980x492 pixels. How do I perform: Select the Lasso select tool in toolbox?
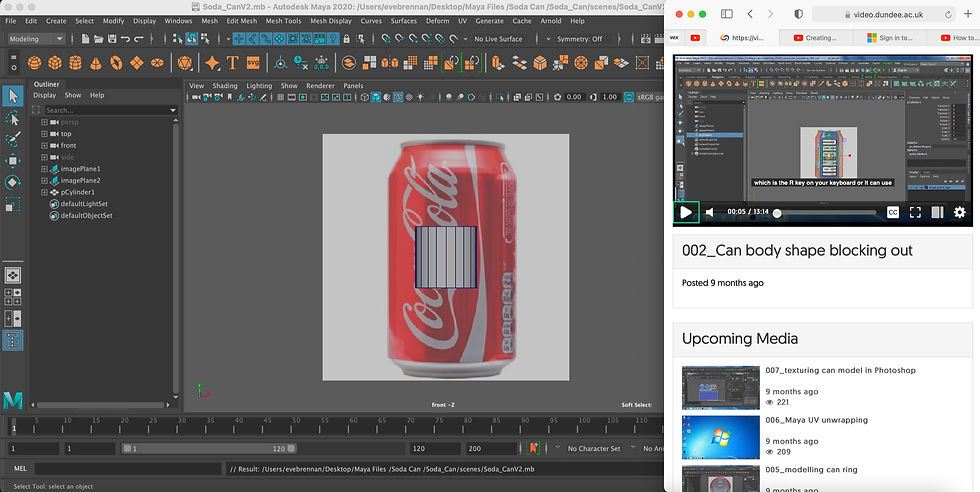[12, 118]
